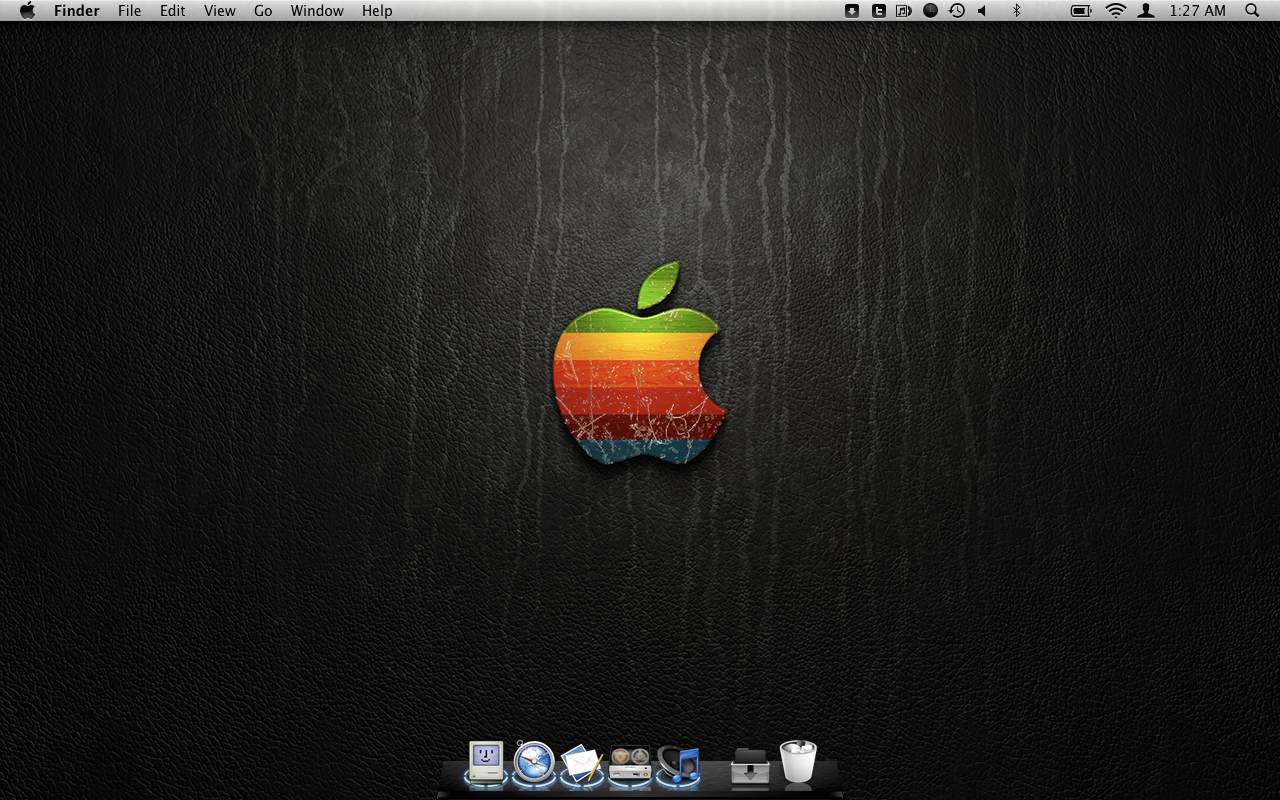
Task: Open the View menu
Action: [220, 11]
